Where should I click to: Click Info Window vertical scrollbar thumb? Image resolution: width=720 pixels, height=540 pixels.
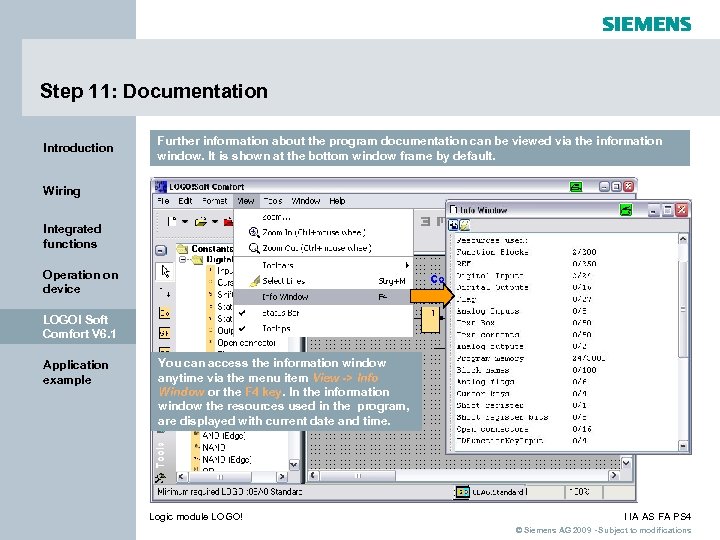click(683, 309)
